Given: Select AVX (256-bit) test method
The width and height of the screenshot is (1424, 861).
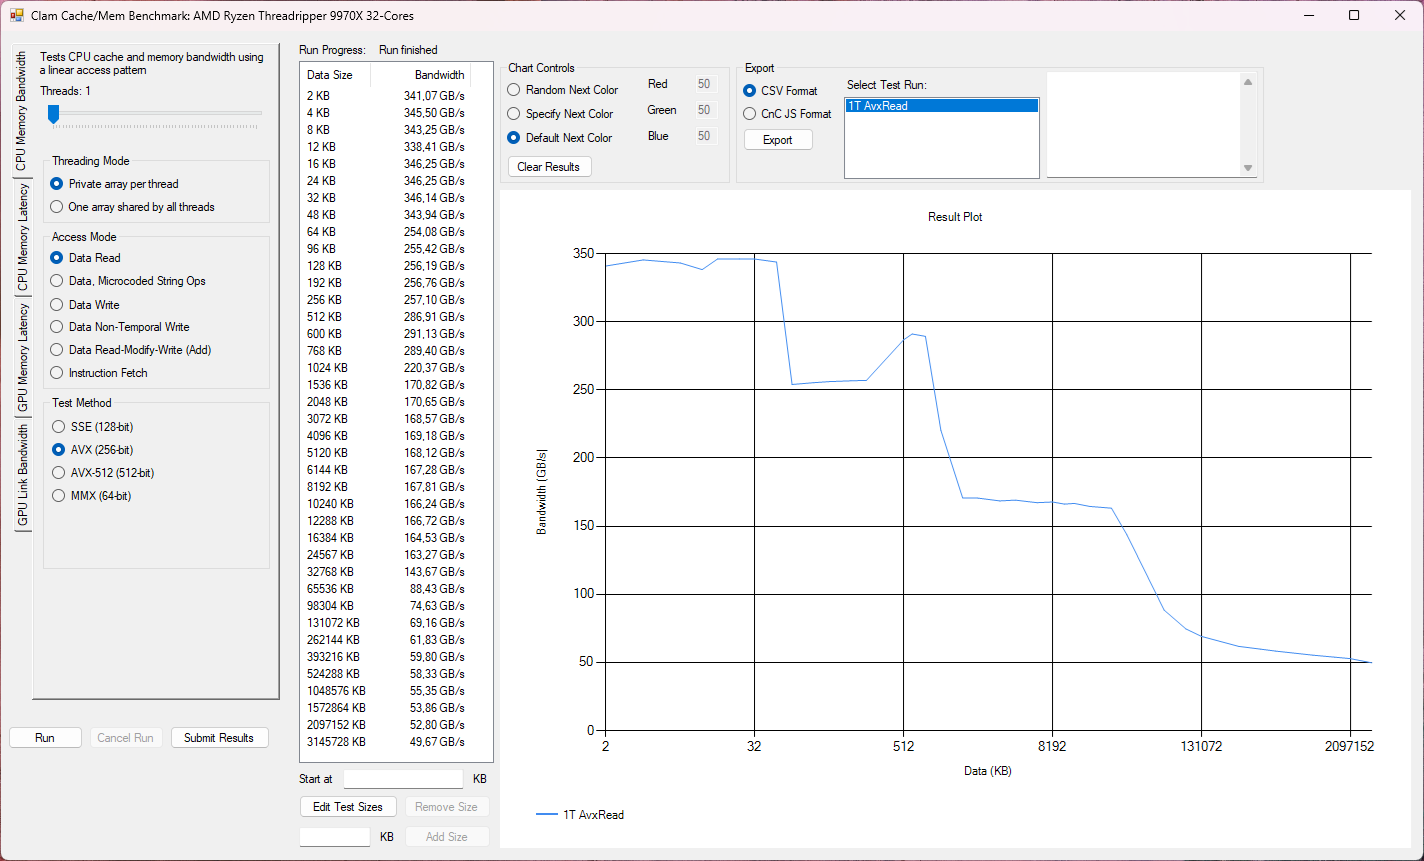Looking at the screenshot, I should 93,450.
